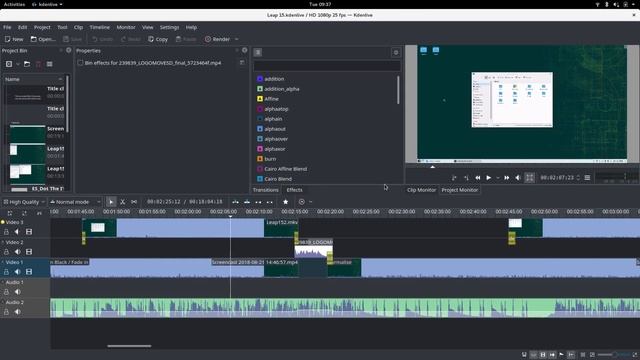Choose the spacer tool next to razor
This screenshot has width=640, height=360.
[134, 202]
